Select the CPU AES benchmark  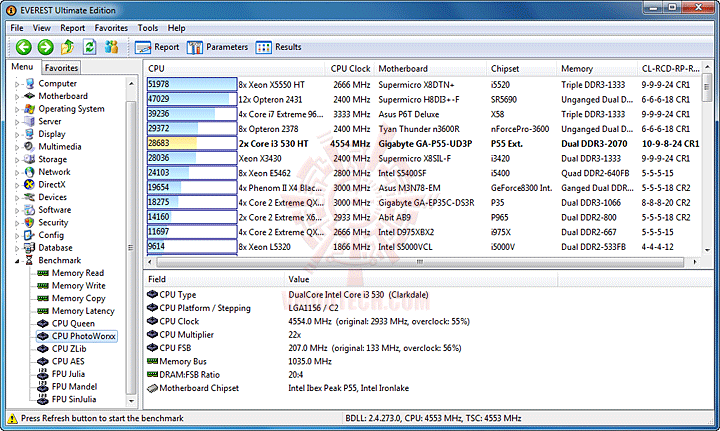coord(68,362)
